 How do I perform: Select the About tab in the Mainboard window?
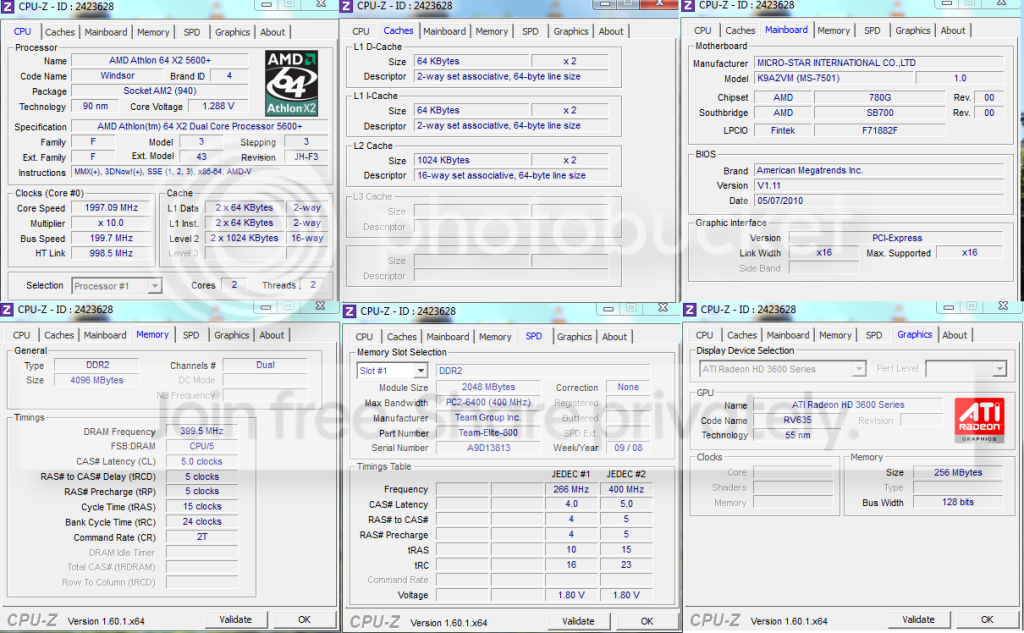[953, 31]
